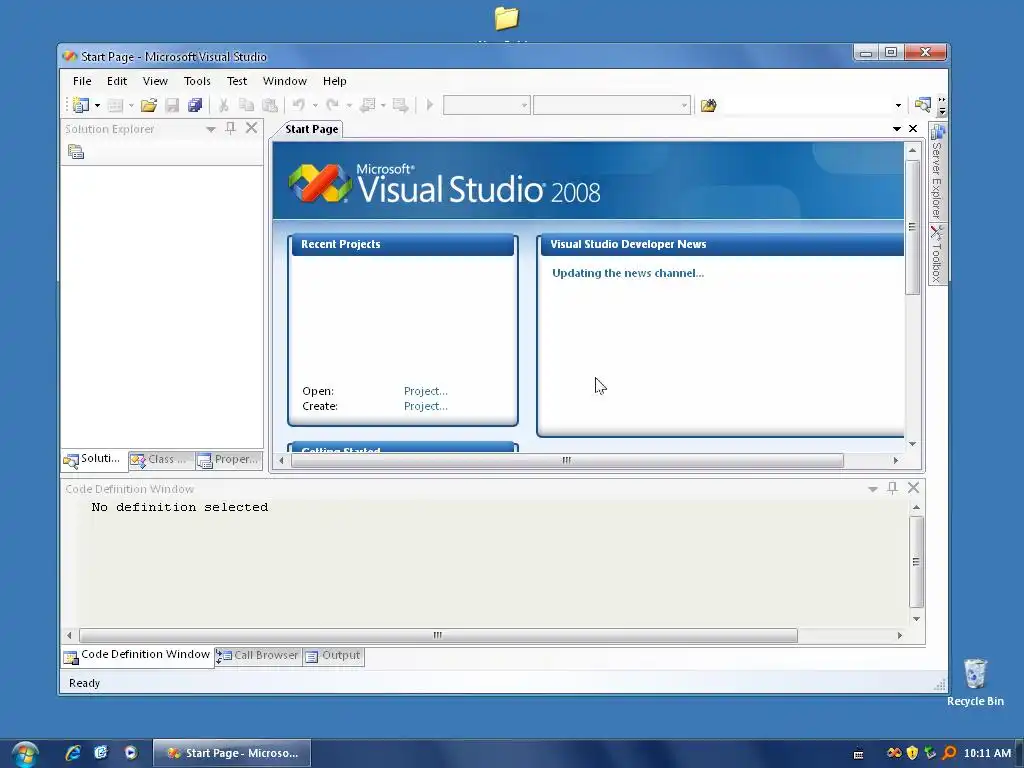The width and height of the screenshot is (1024, 768).
Task: Open the Redo history dropdown arrow
Action: pyautogui.click(x=349, y=105)
